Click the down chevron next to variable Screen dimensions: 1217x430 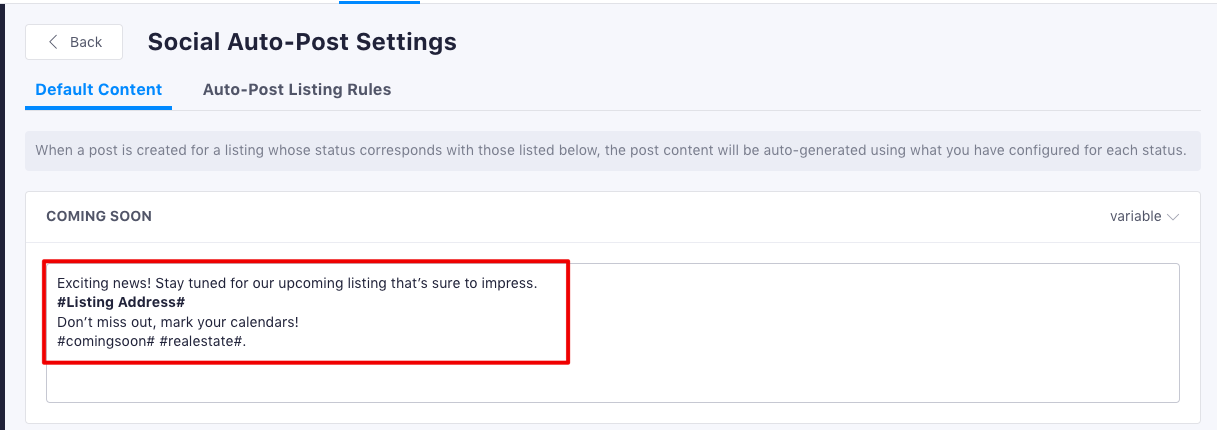(1173, 217)
